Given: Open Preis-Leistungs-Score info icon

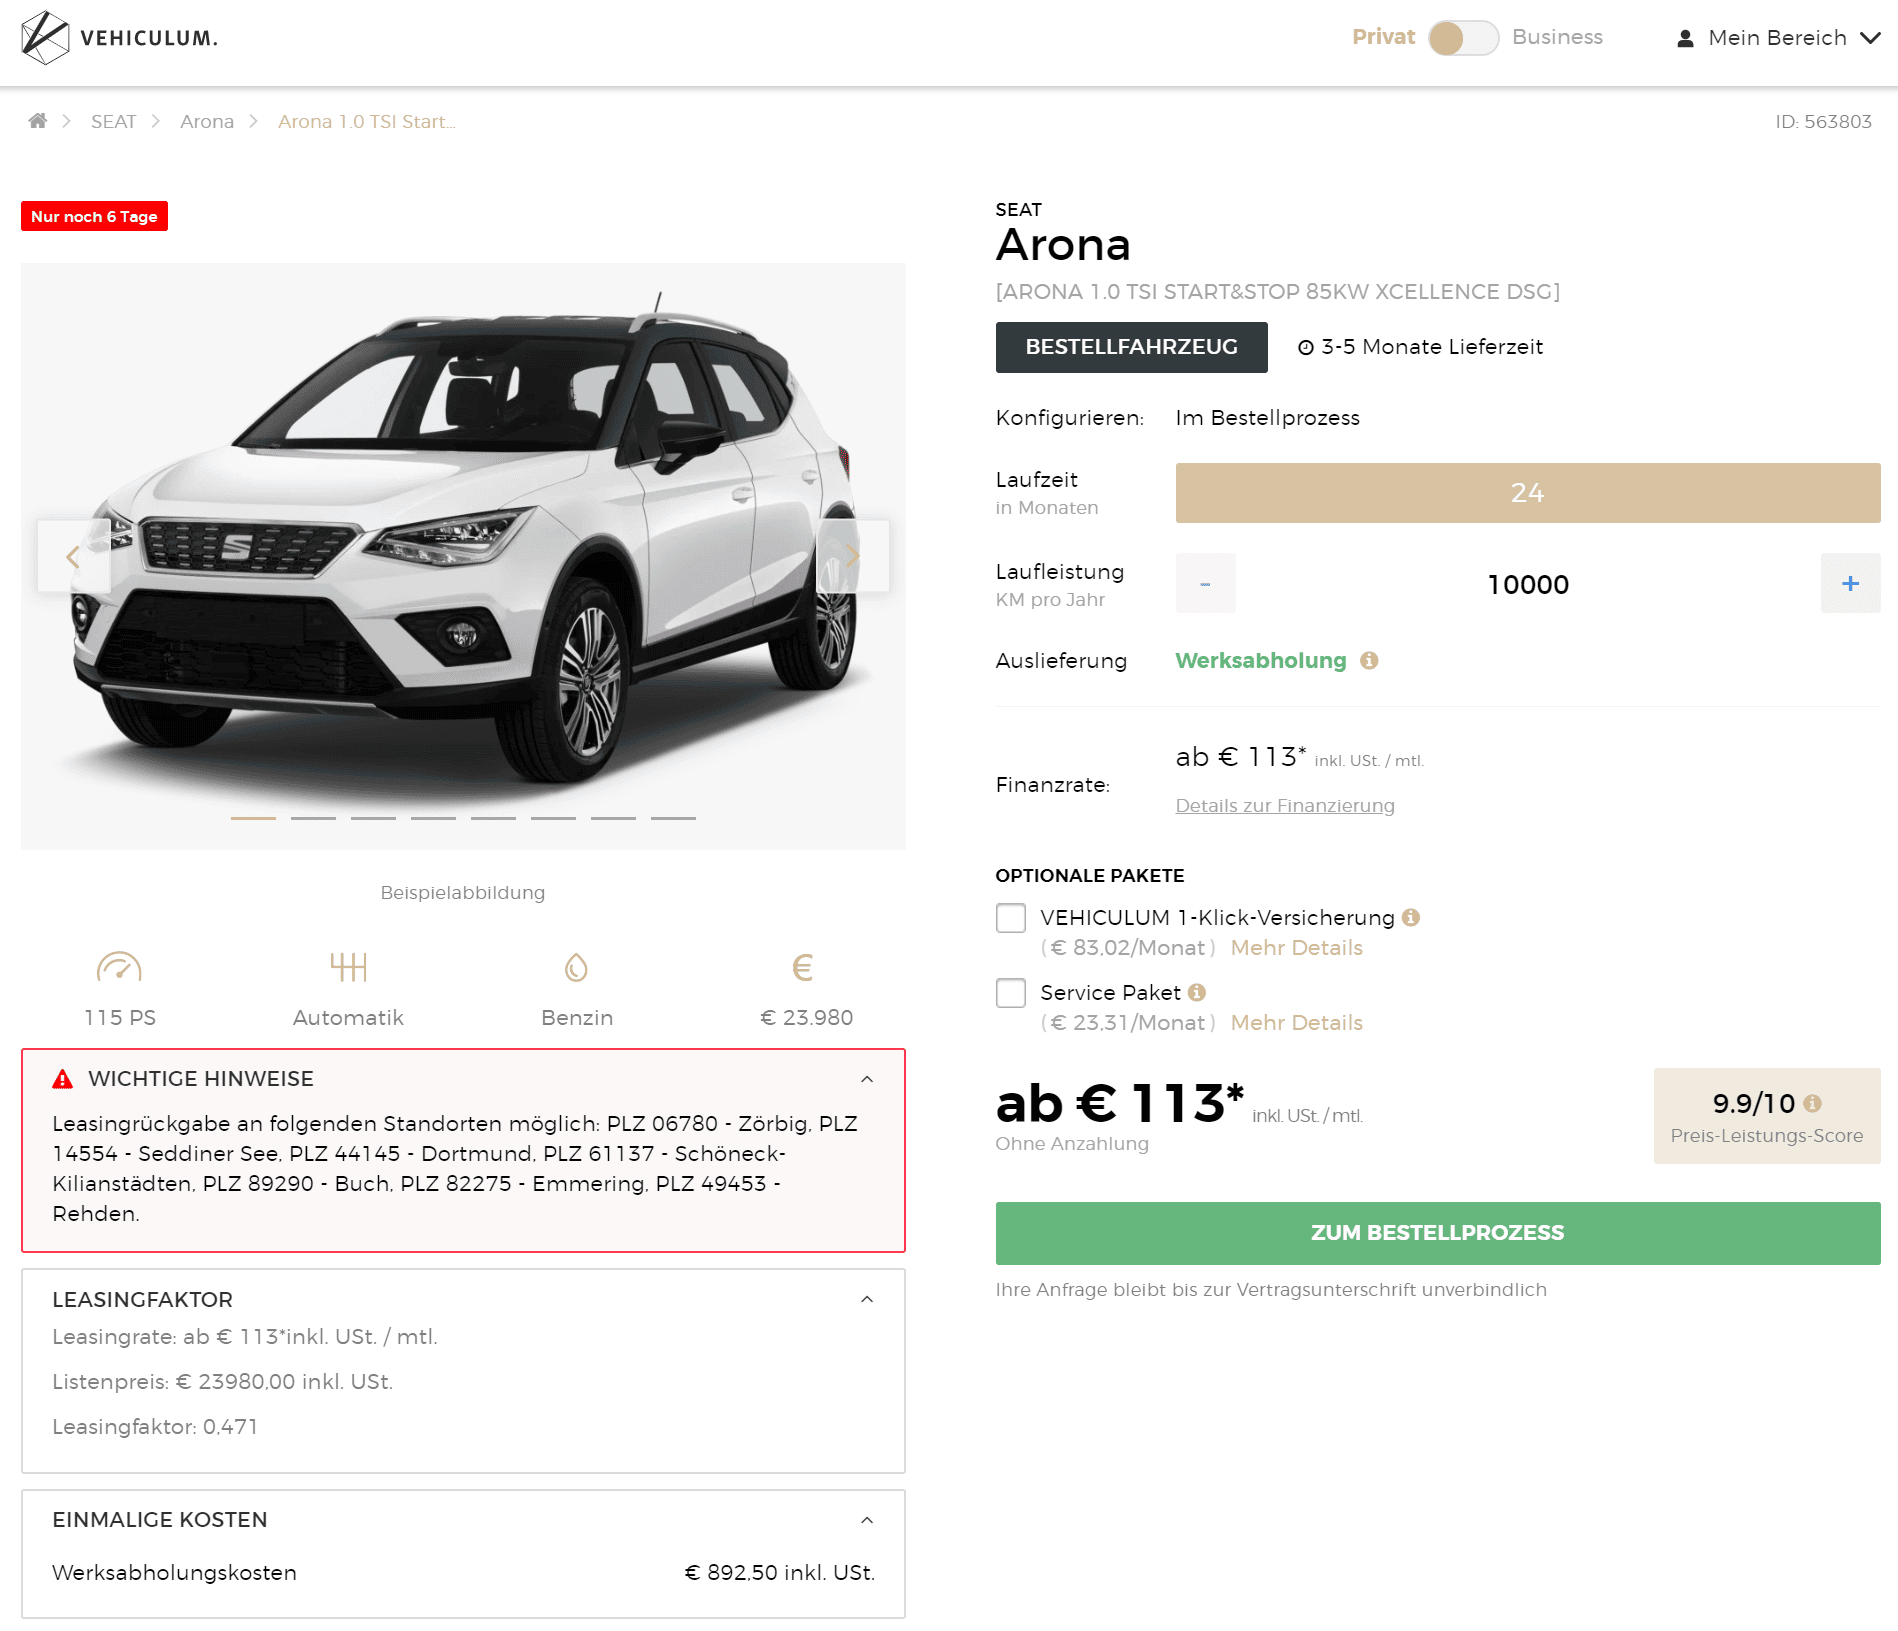Looking at the screenshot, I should (1812, 1103).
